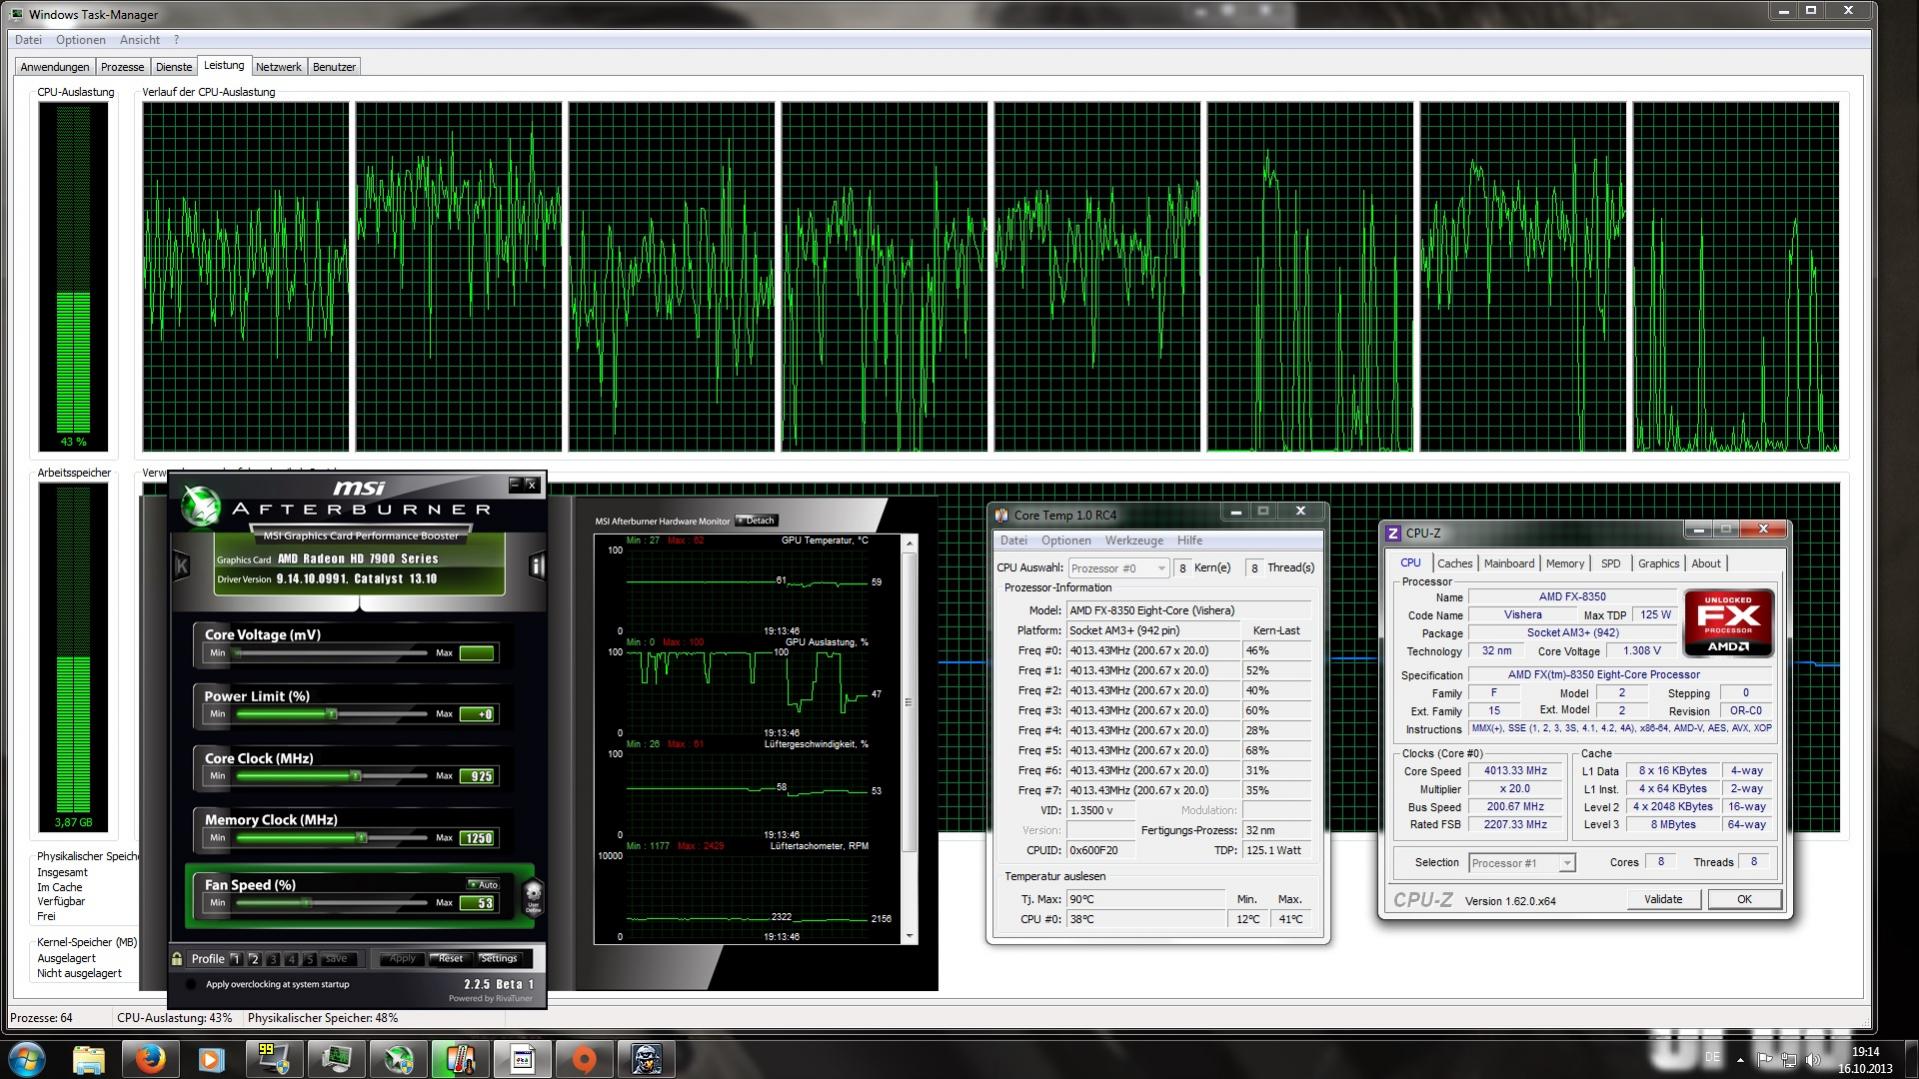
Task: Click the Core Clock slider handle
Action: 355,776
